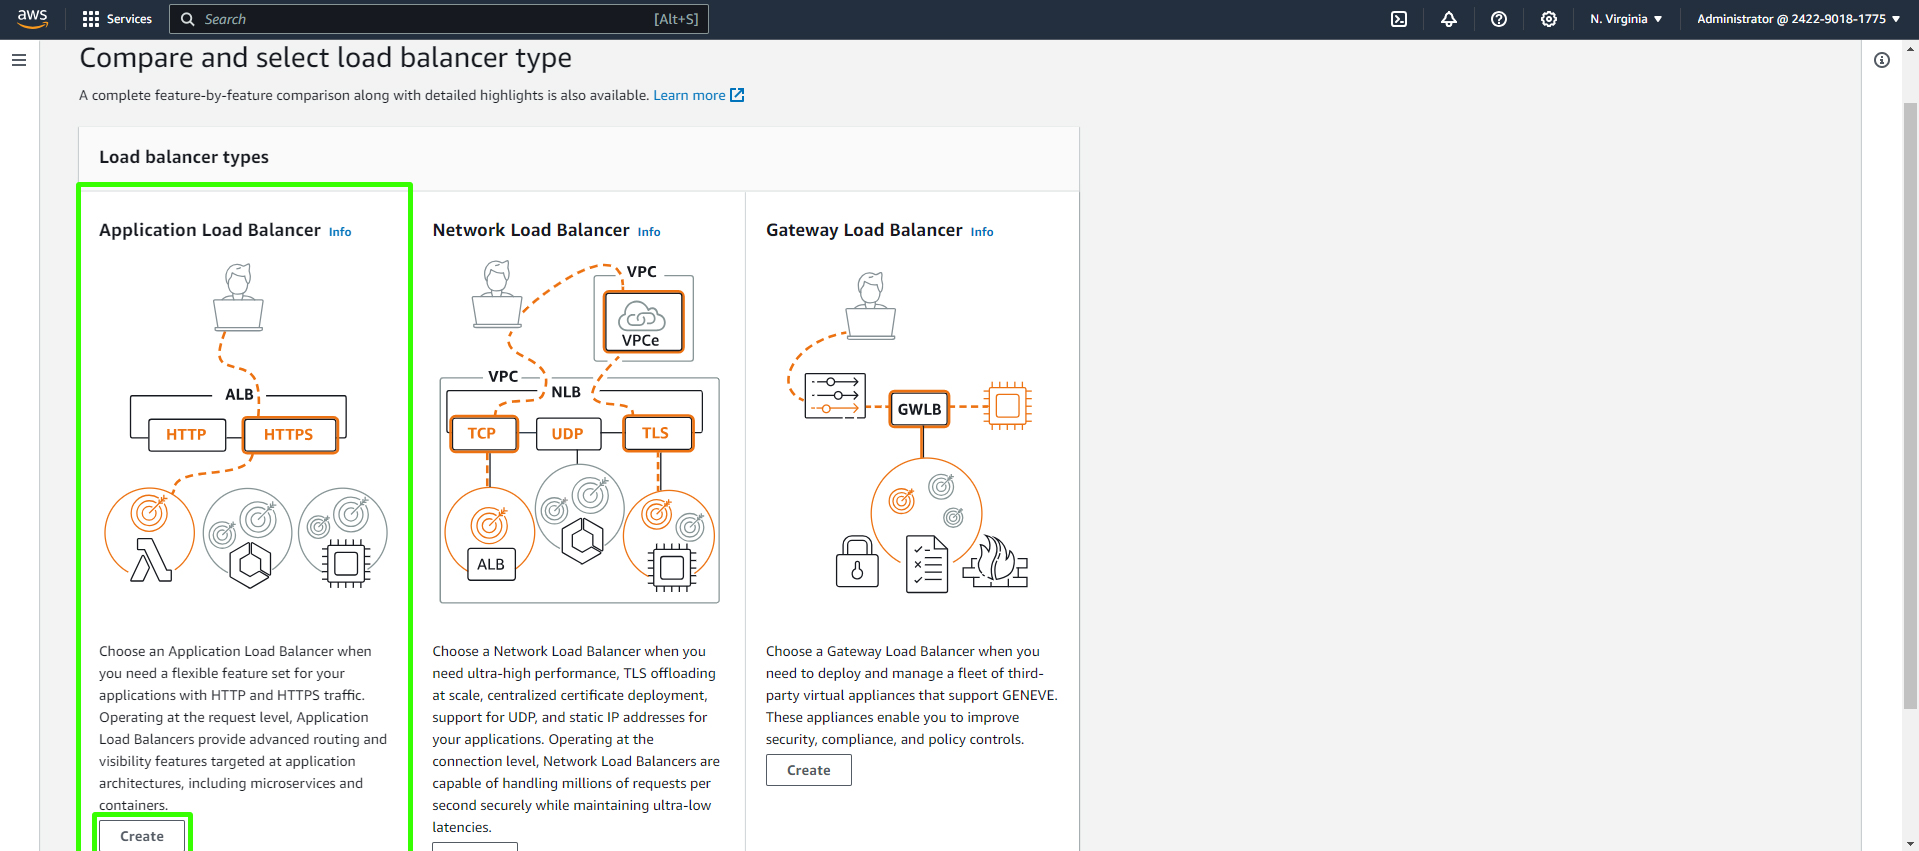The height and width of the screenshot is (851, 1919).
Task: Click the external link icon after Learn more
Action: click(x=737, y=95)
